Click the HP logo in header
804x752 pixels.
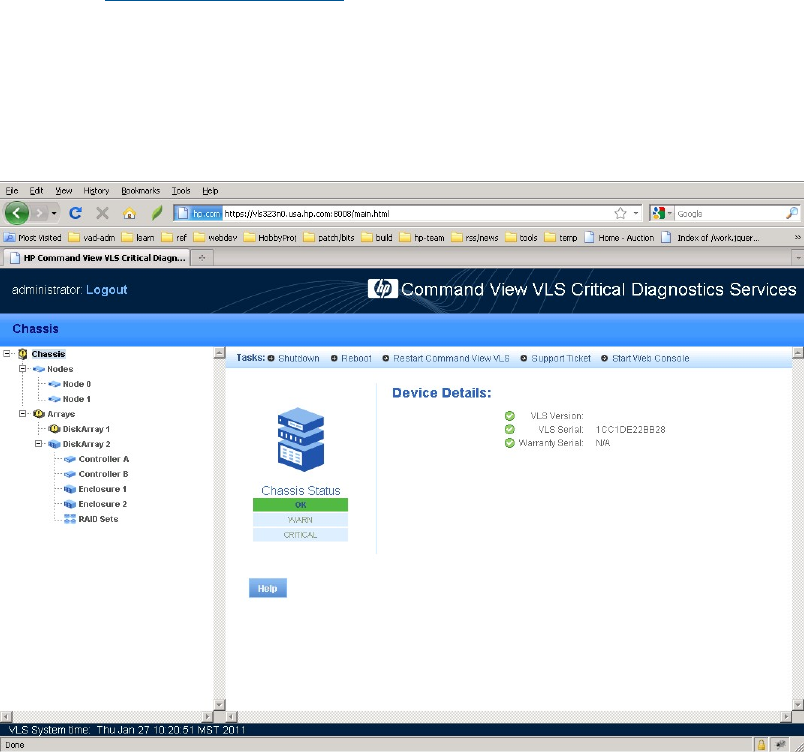pyautogui.click(x=383, y=289)
